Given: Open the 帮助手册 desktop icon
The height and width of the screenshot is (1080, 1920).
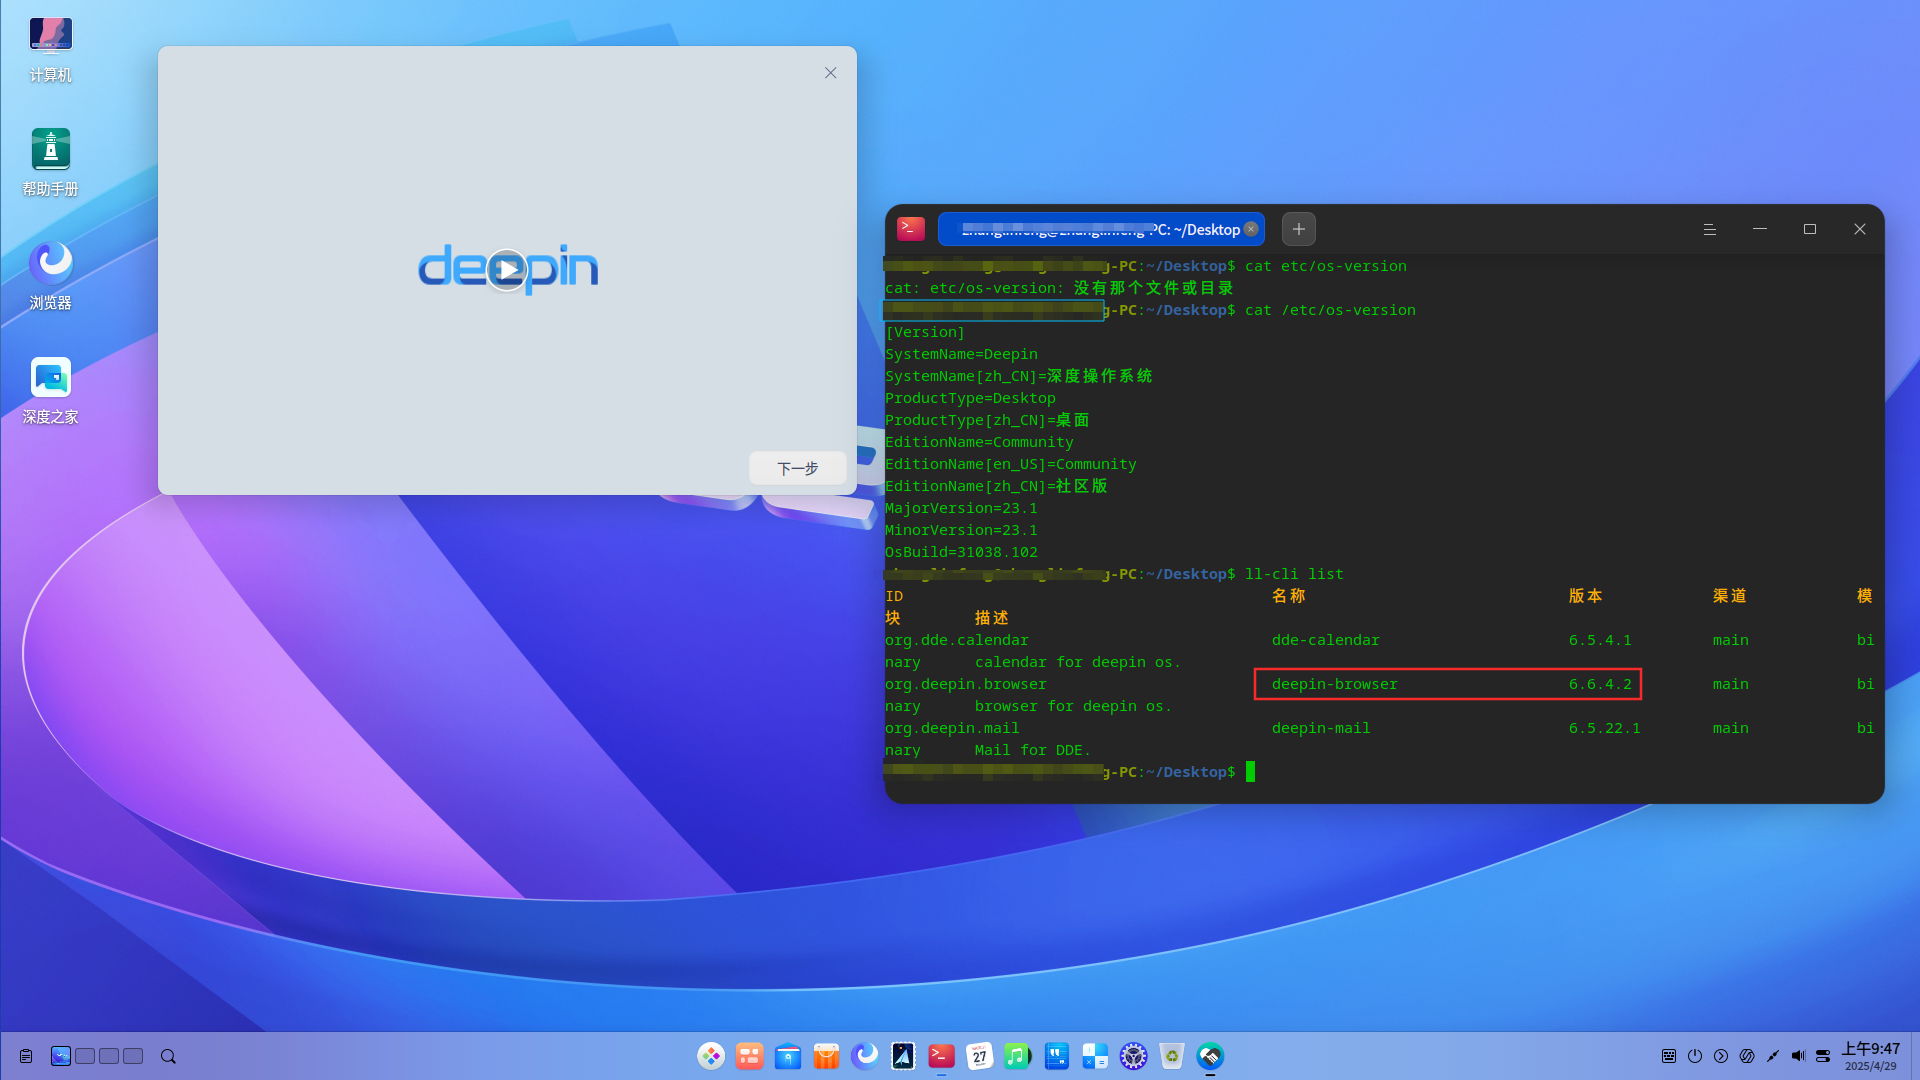Looking at the screenshot, I should (51, 162).
